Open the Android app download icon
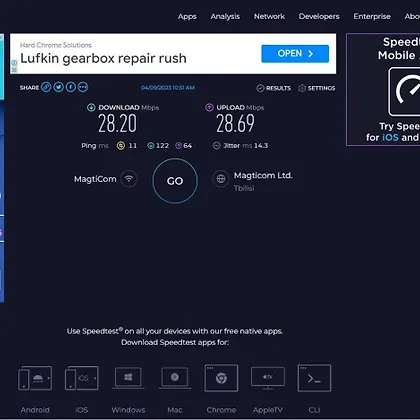Screen dimensions: 420x420 (x=35, y=378)
